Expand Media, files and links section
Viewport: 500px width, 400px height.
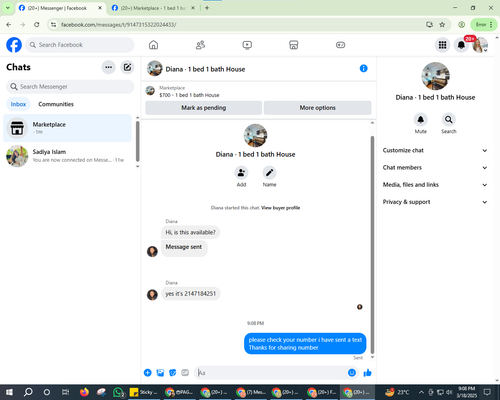(x=435, y=185)
